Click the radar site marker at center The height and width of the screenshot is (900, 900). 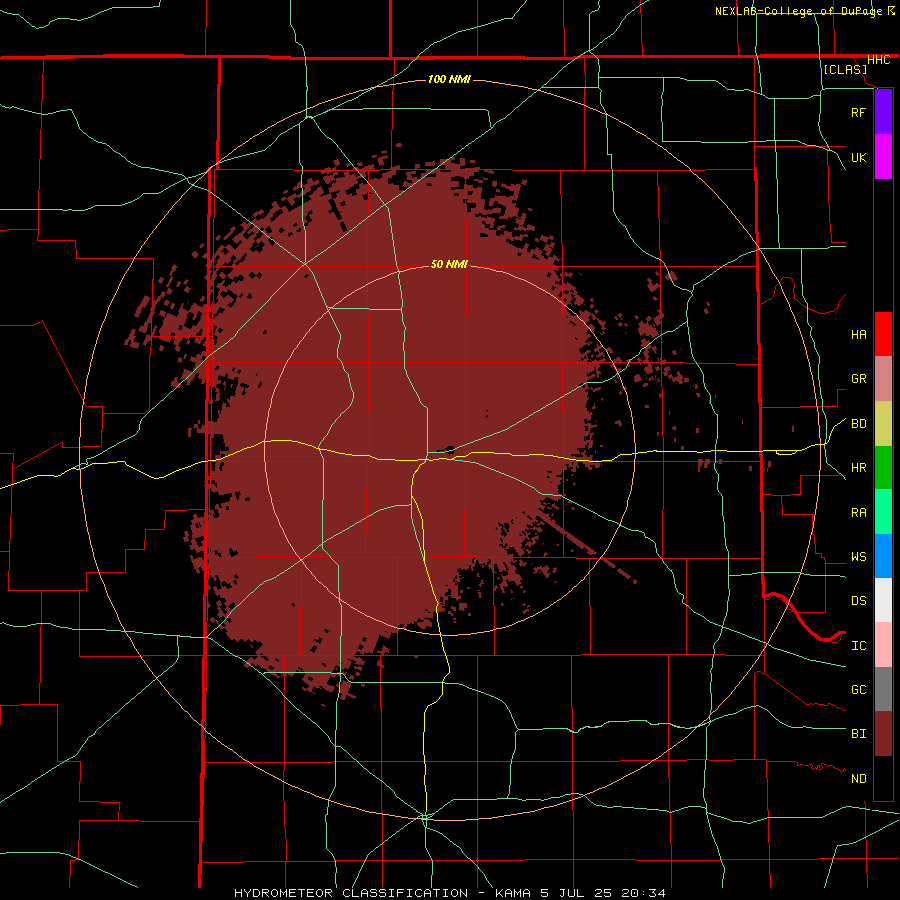pos(450,449)
